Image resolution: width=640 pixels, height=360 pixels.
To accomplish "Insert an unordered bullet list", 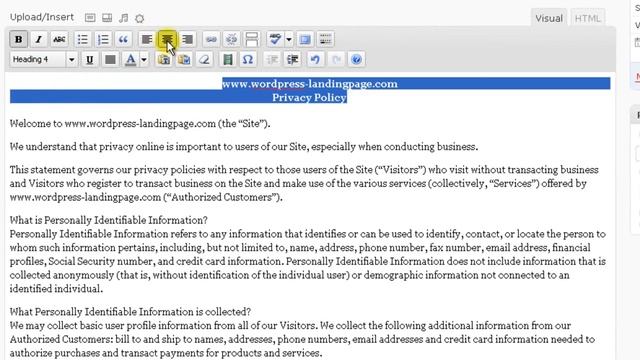I will (x=82, y=40).
